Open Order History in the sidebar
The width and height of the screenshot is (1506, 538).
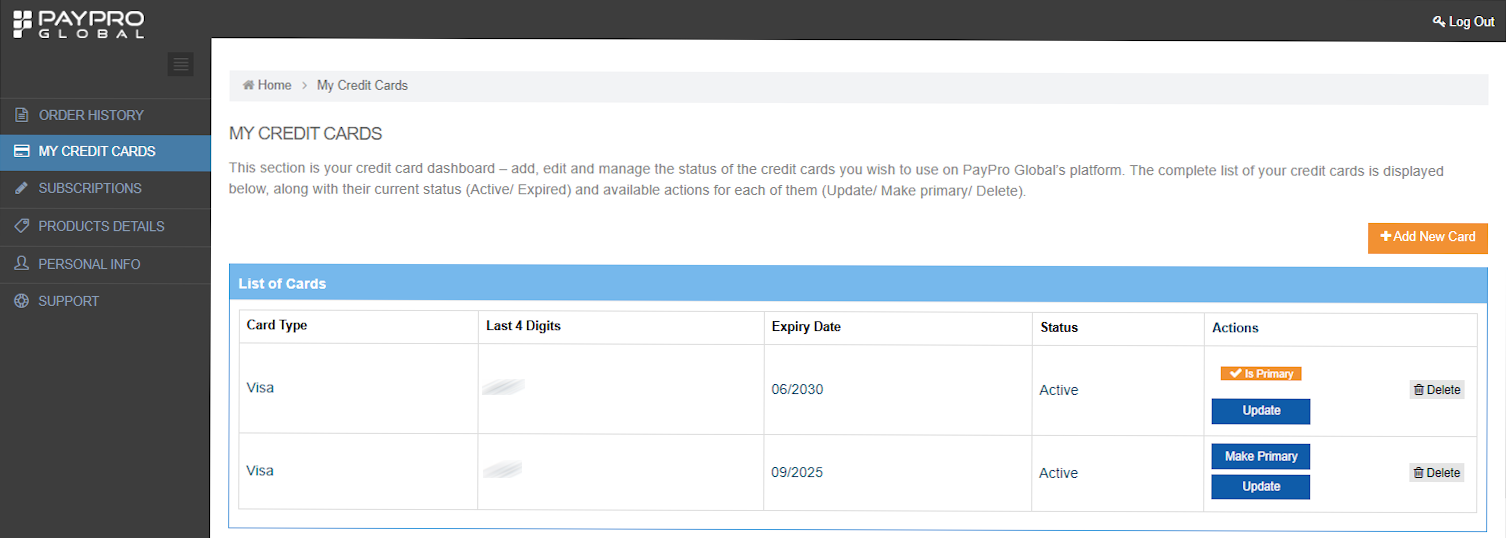(91, 115)
